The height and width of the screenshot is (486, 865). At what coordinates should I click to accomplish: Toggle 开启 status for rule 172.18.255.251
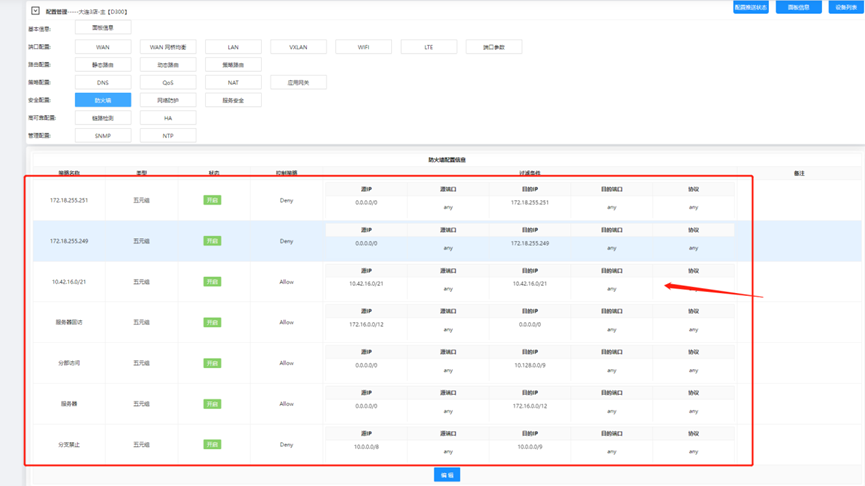pos(212,200)
